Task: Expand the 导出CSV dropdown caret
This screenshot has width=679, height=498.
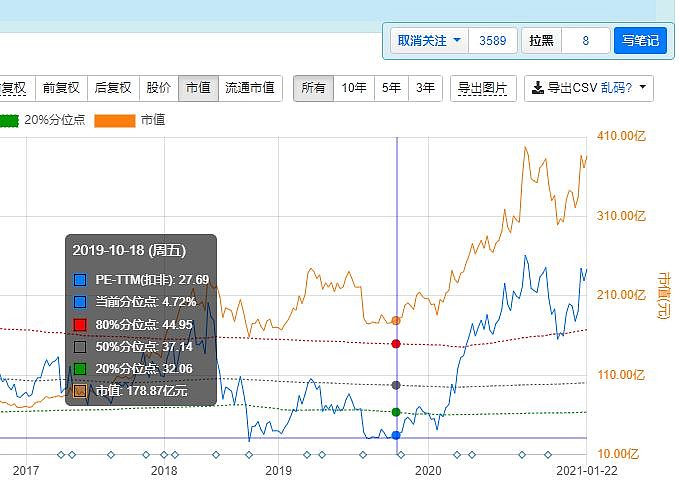Action: click(643, 87)
